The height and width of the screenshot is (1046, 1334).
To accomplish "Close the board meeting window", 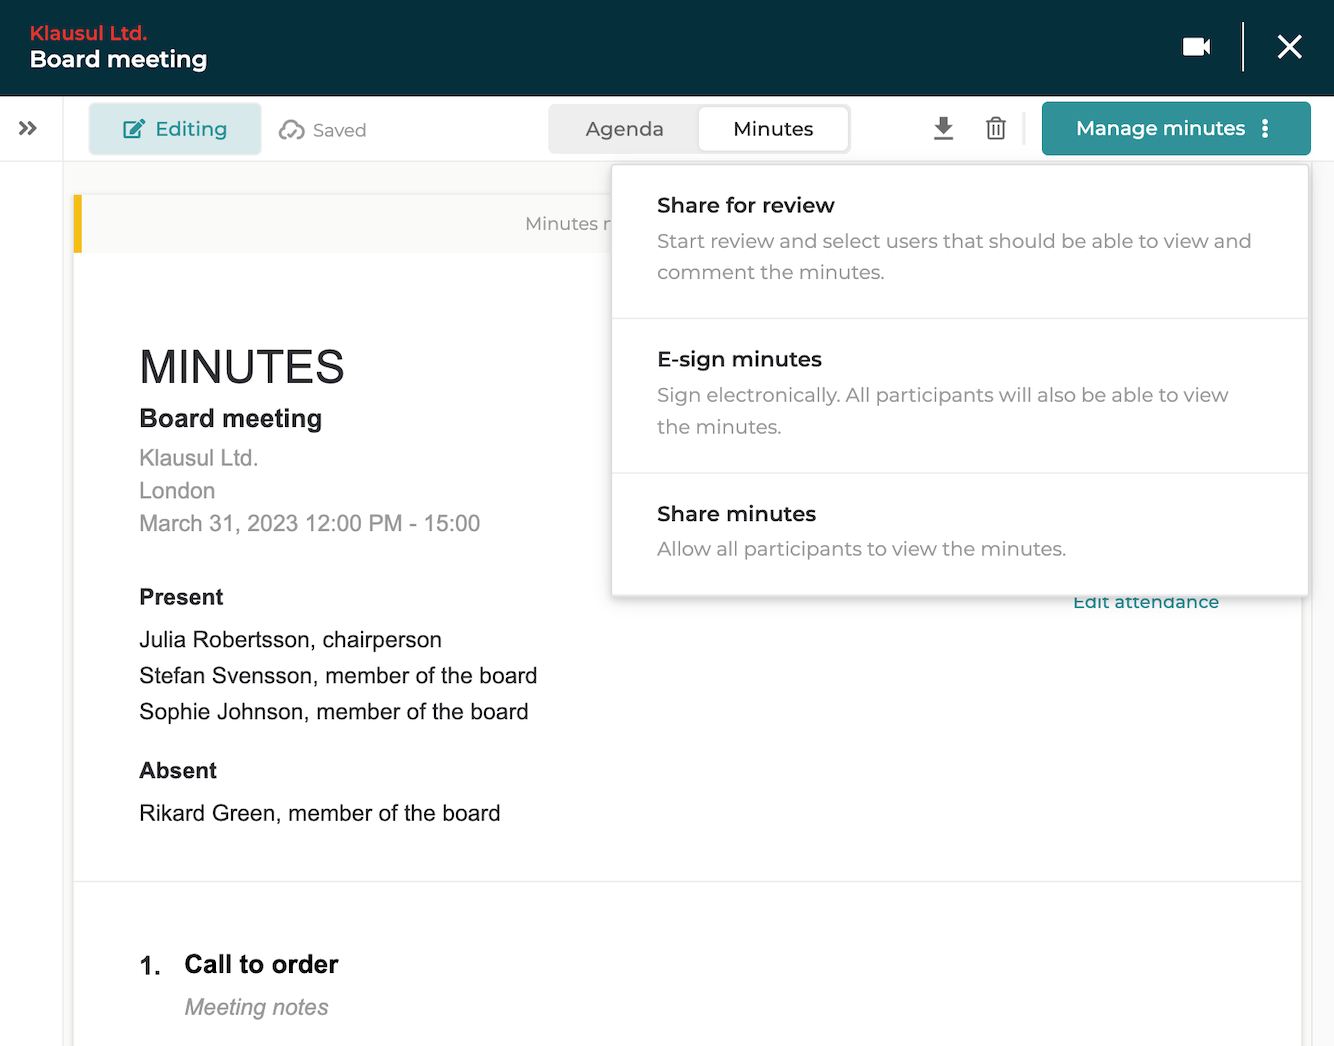I will (1289, 47).
